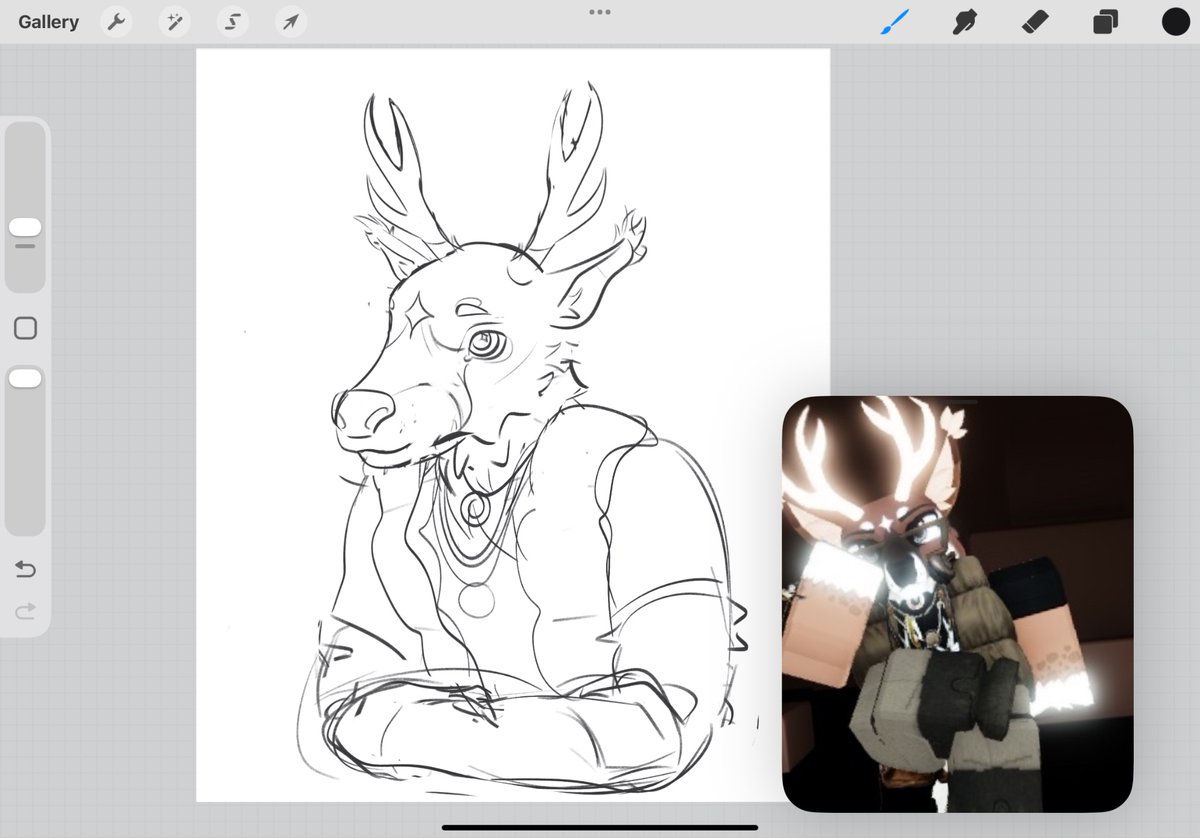This screenshot has height=838, width=1200.
Task: Tap the brush opacity slider handle
Action: (25, 377)
